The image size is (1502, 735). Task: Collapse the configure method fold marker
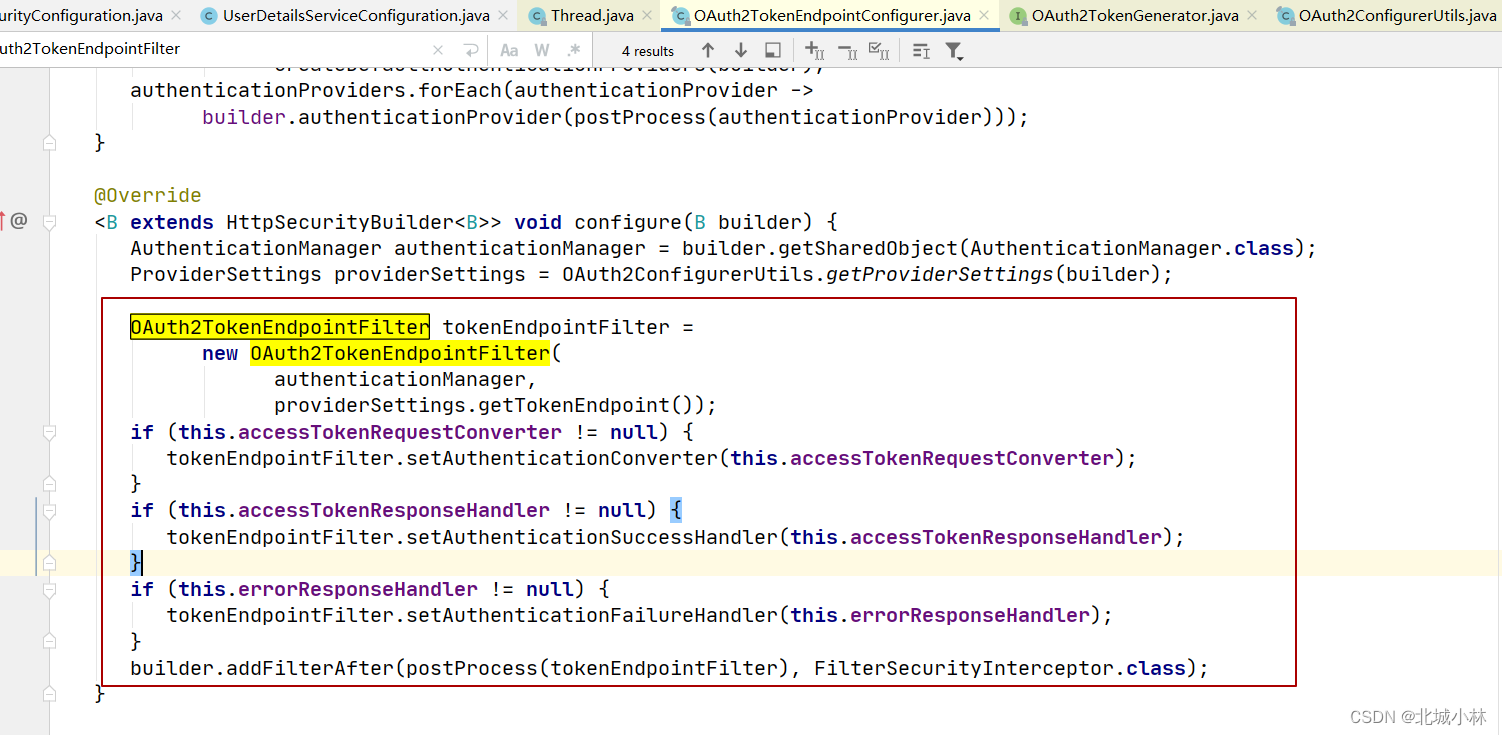point(49,222)
